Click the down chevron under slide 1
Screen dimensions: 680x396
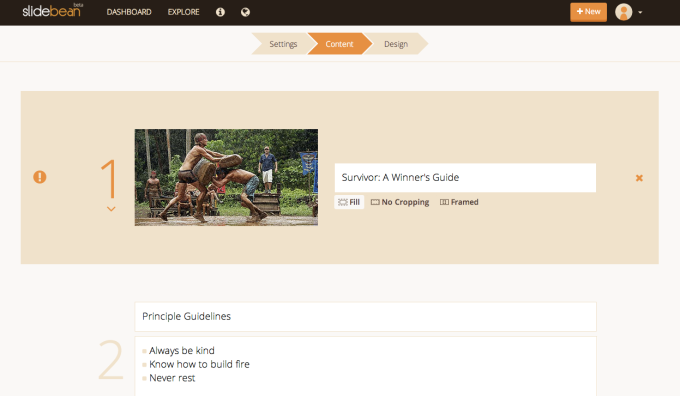111,209
